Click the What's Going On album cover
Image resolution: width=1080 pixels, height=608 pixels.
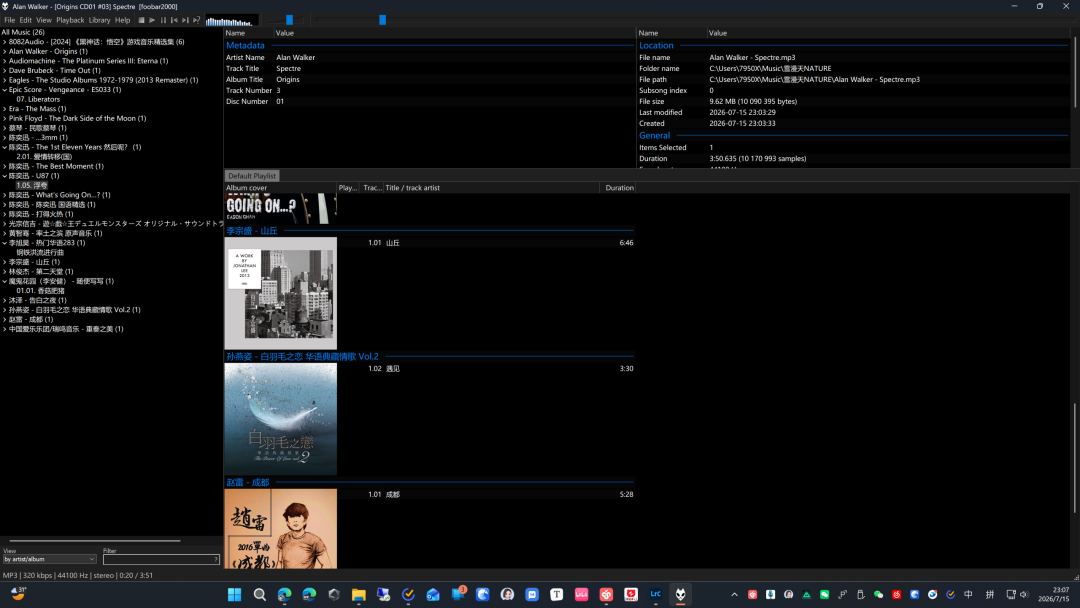point(280,208)
